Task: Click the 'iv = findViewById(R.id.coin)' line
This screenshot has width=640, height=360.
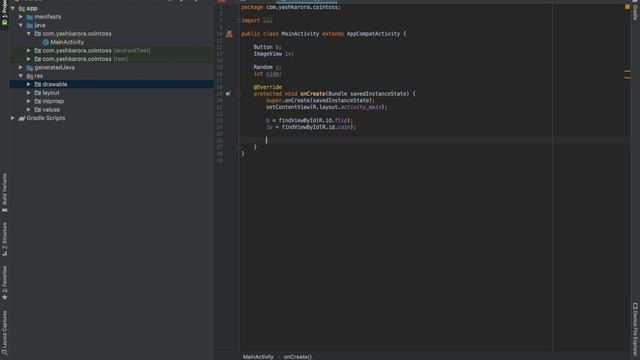Action: pos(311,127)
